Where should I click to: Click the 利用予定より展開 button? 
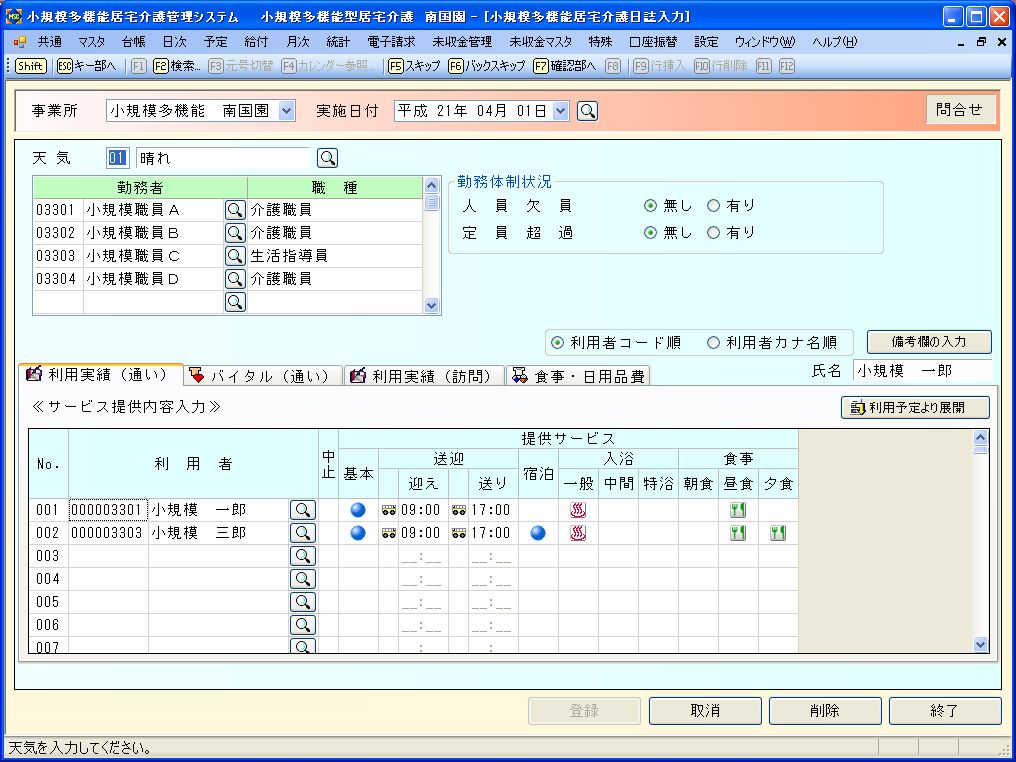[915, 408]
